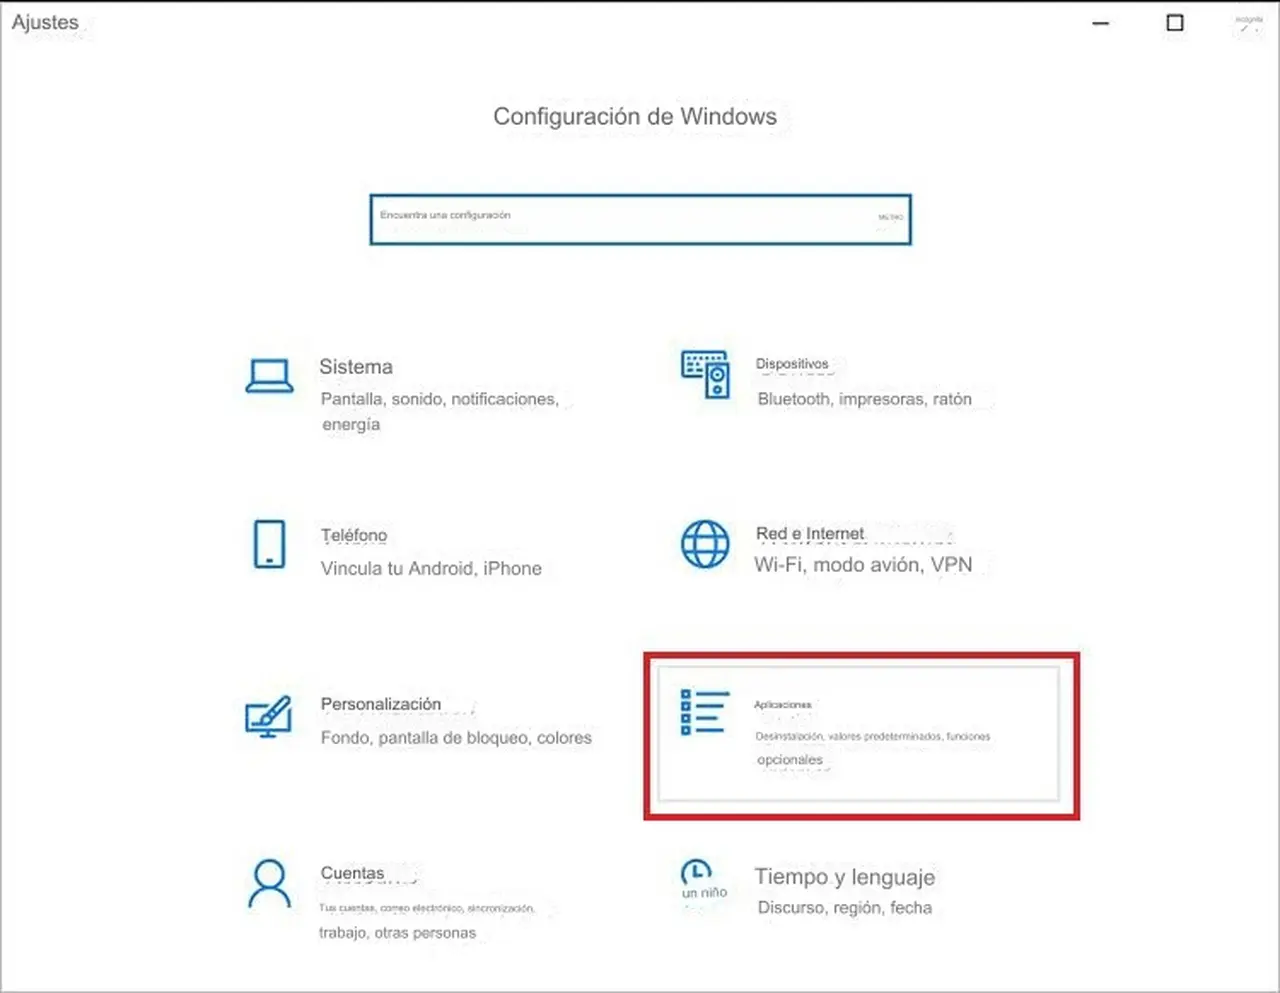Focus the "Encuentra una configuración" search box

pos(640,219)
